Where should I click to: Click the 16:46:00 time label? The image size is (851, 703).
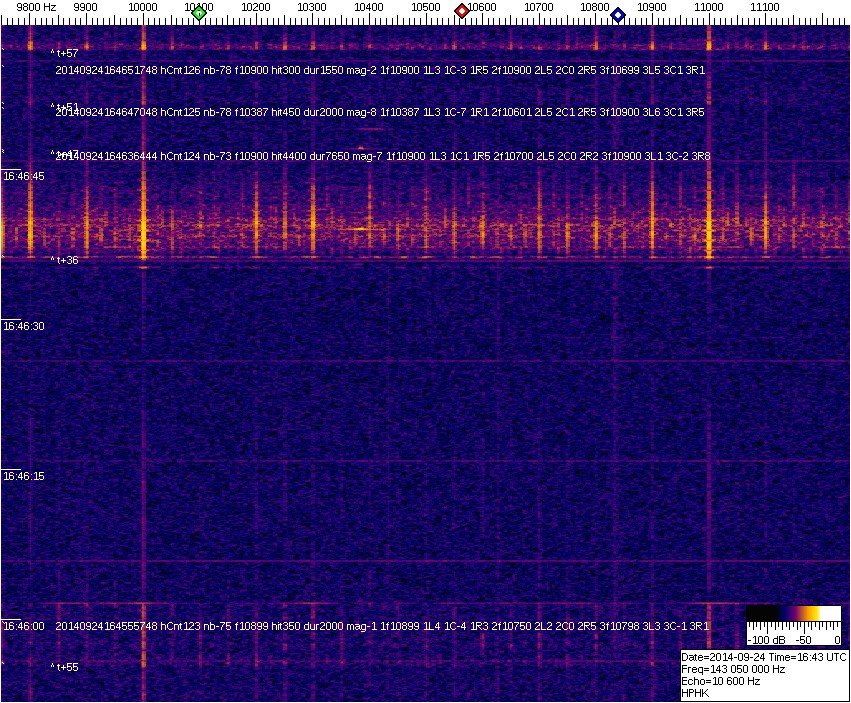click(x=24, y=626)
